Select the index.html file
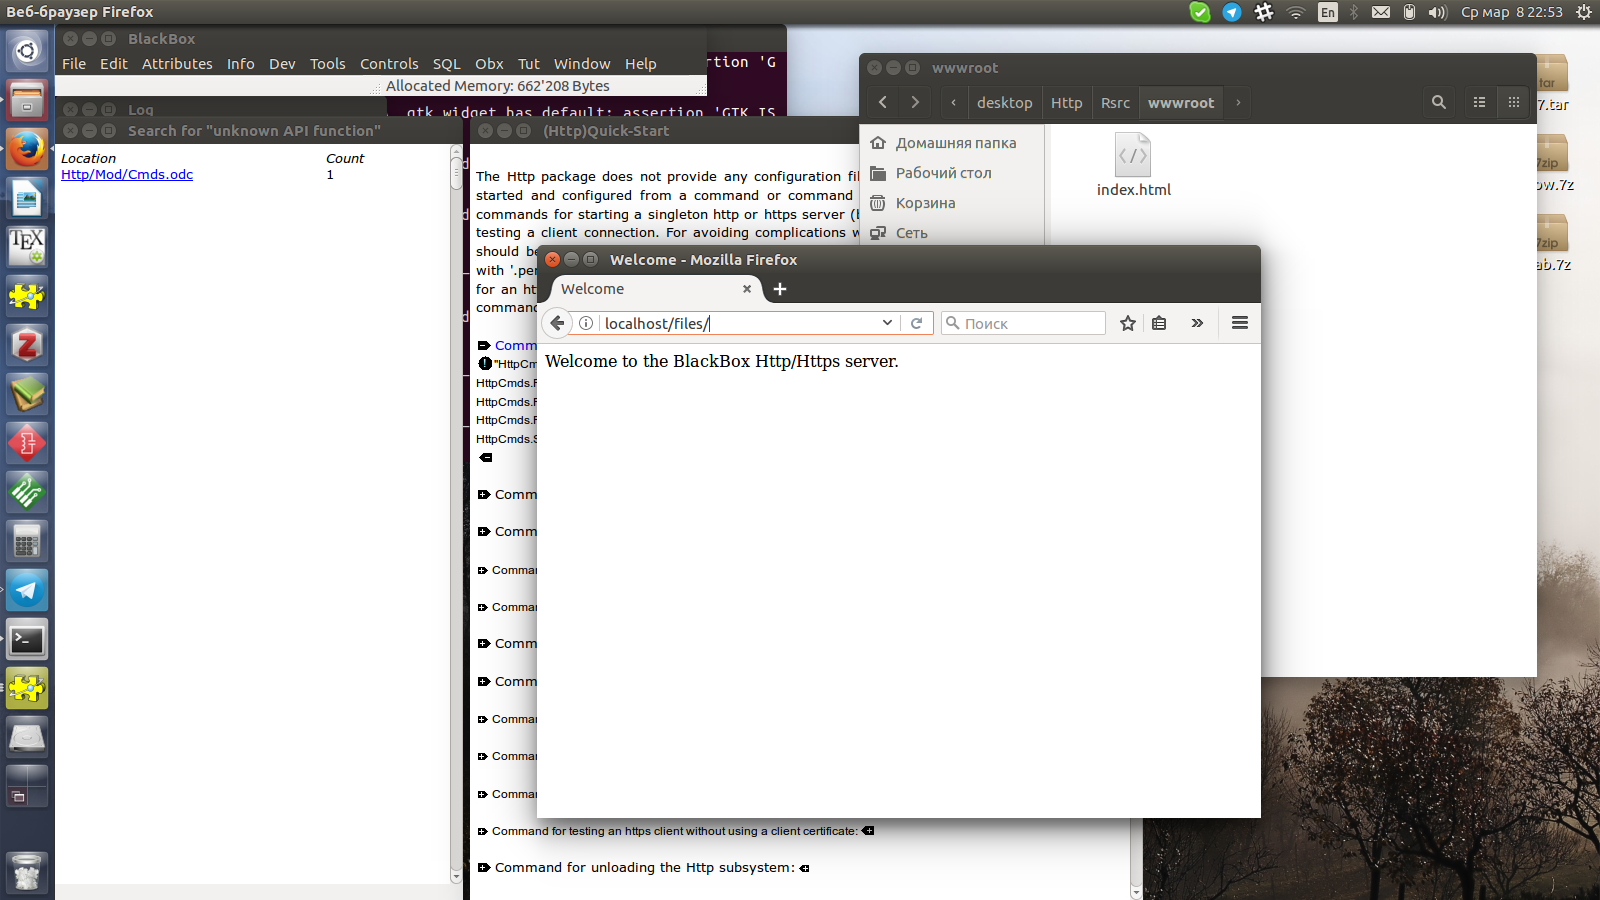This screenshot has height=900, width=1600. (1133, 166)
